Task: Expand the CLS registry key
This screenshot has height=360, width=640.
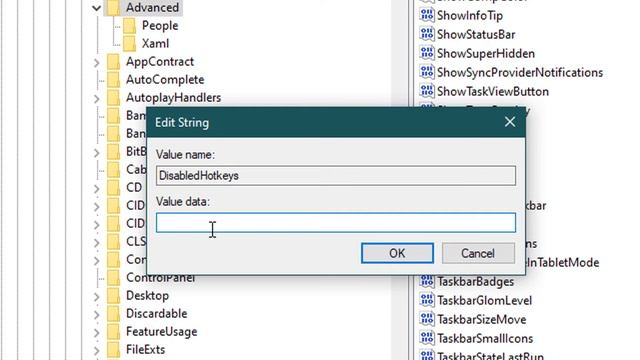Action: 96,242
